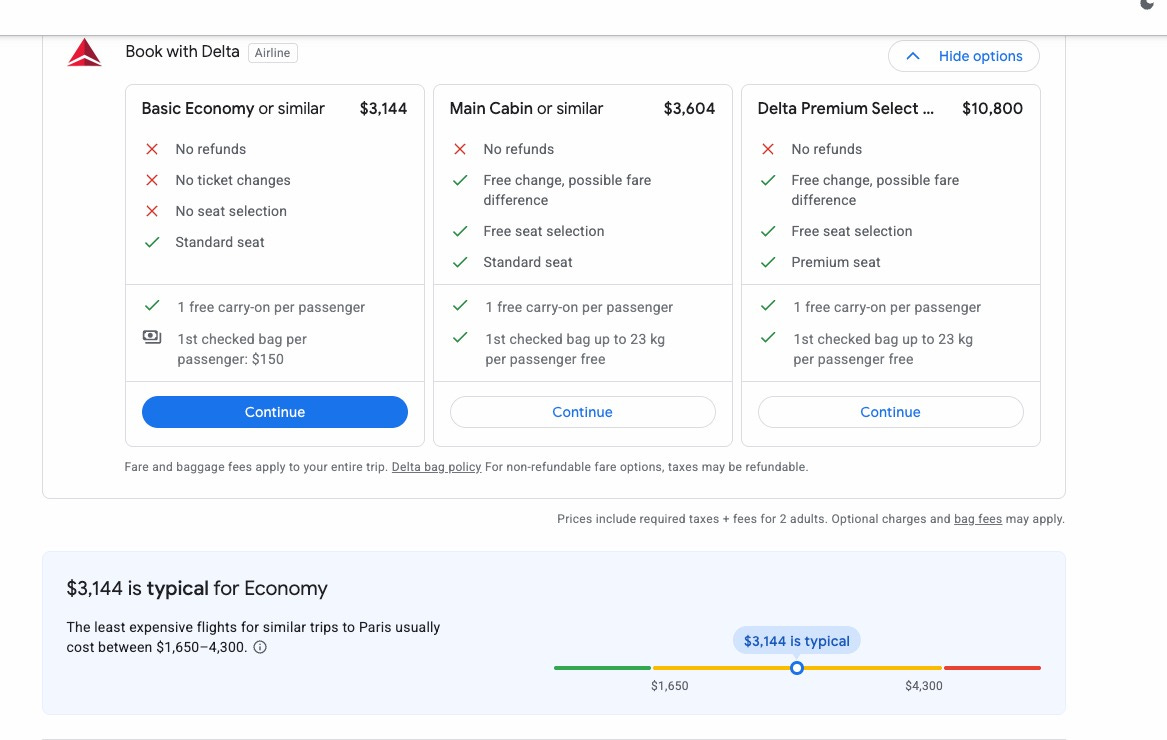Open the Delta bag policy link

[x=436, y=467]
